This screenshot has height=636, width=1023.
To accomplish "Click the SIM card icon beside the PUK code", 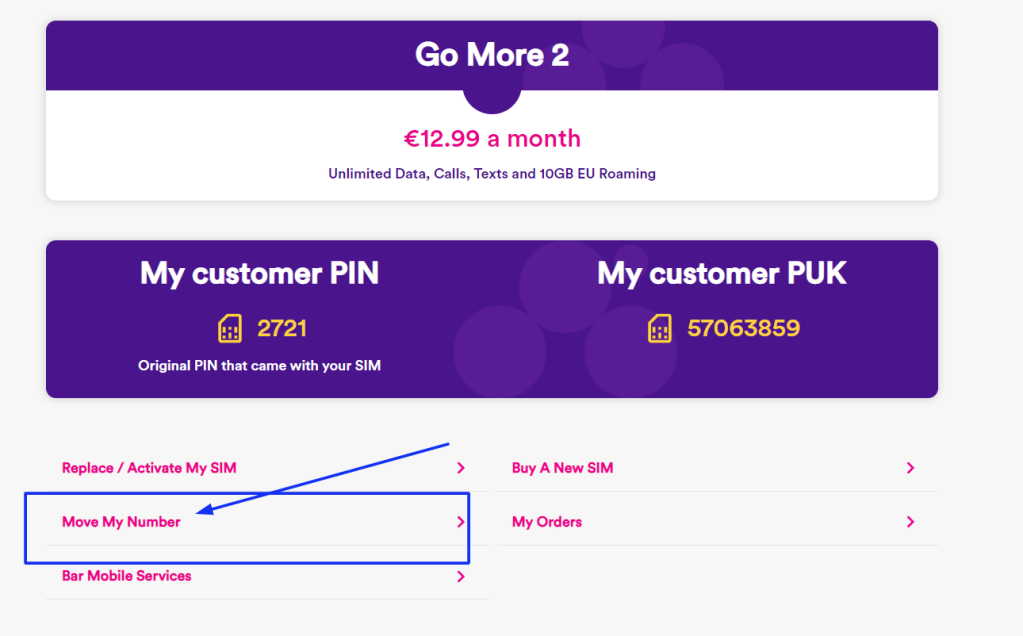I will pos(660,328).
